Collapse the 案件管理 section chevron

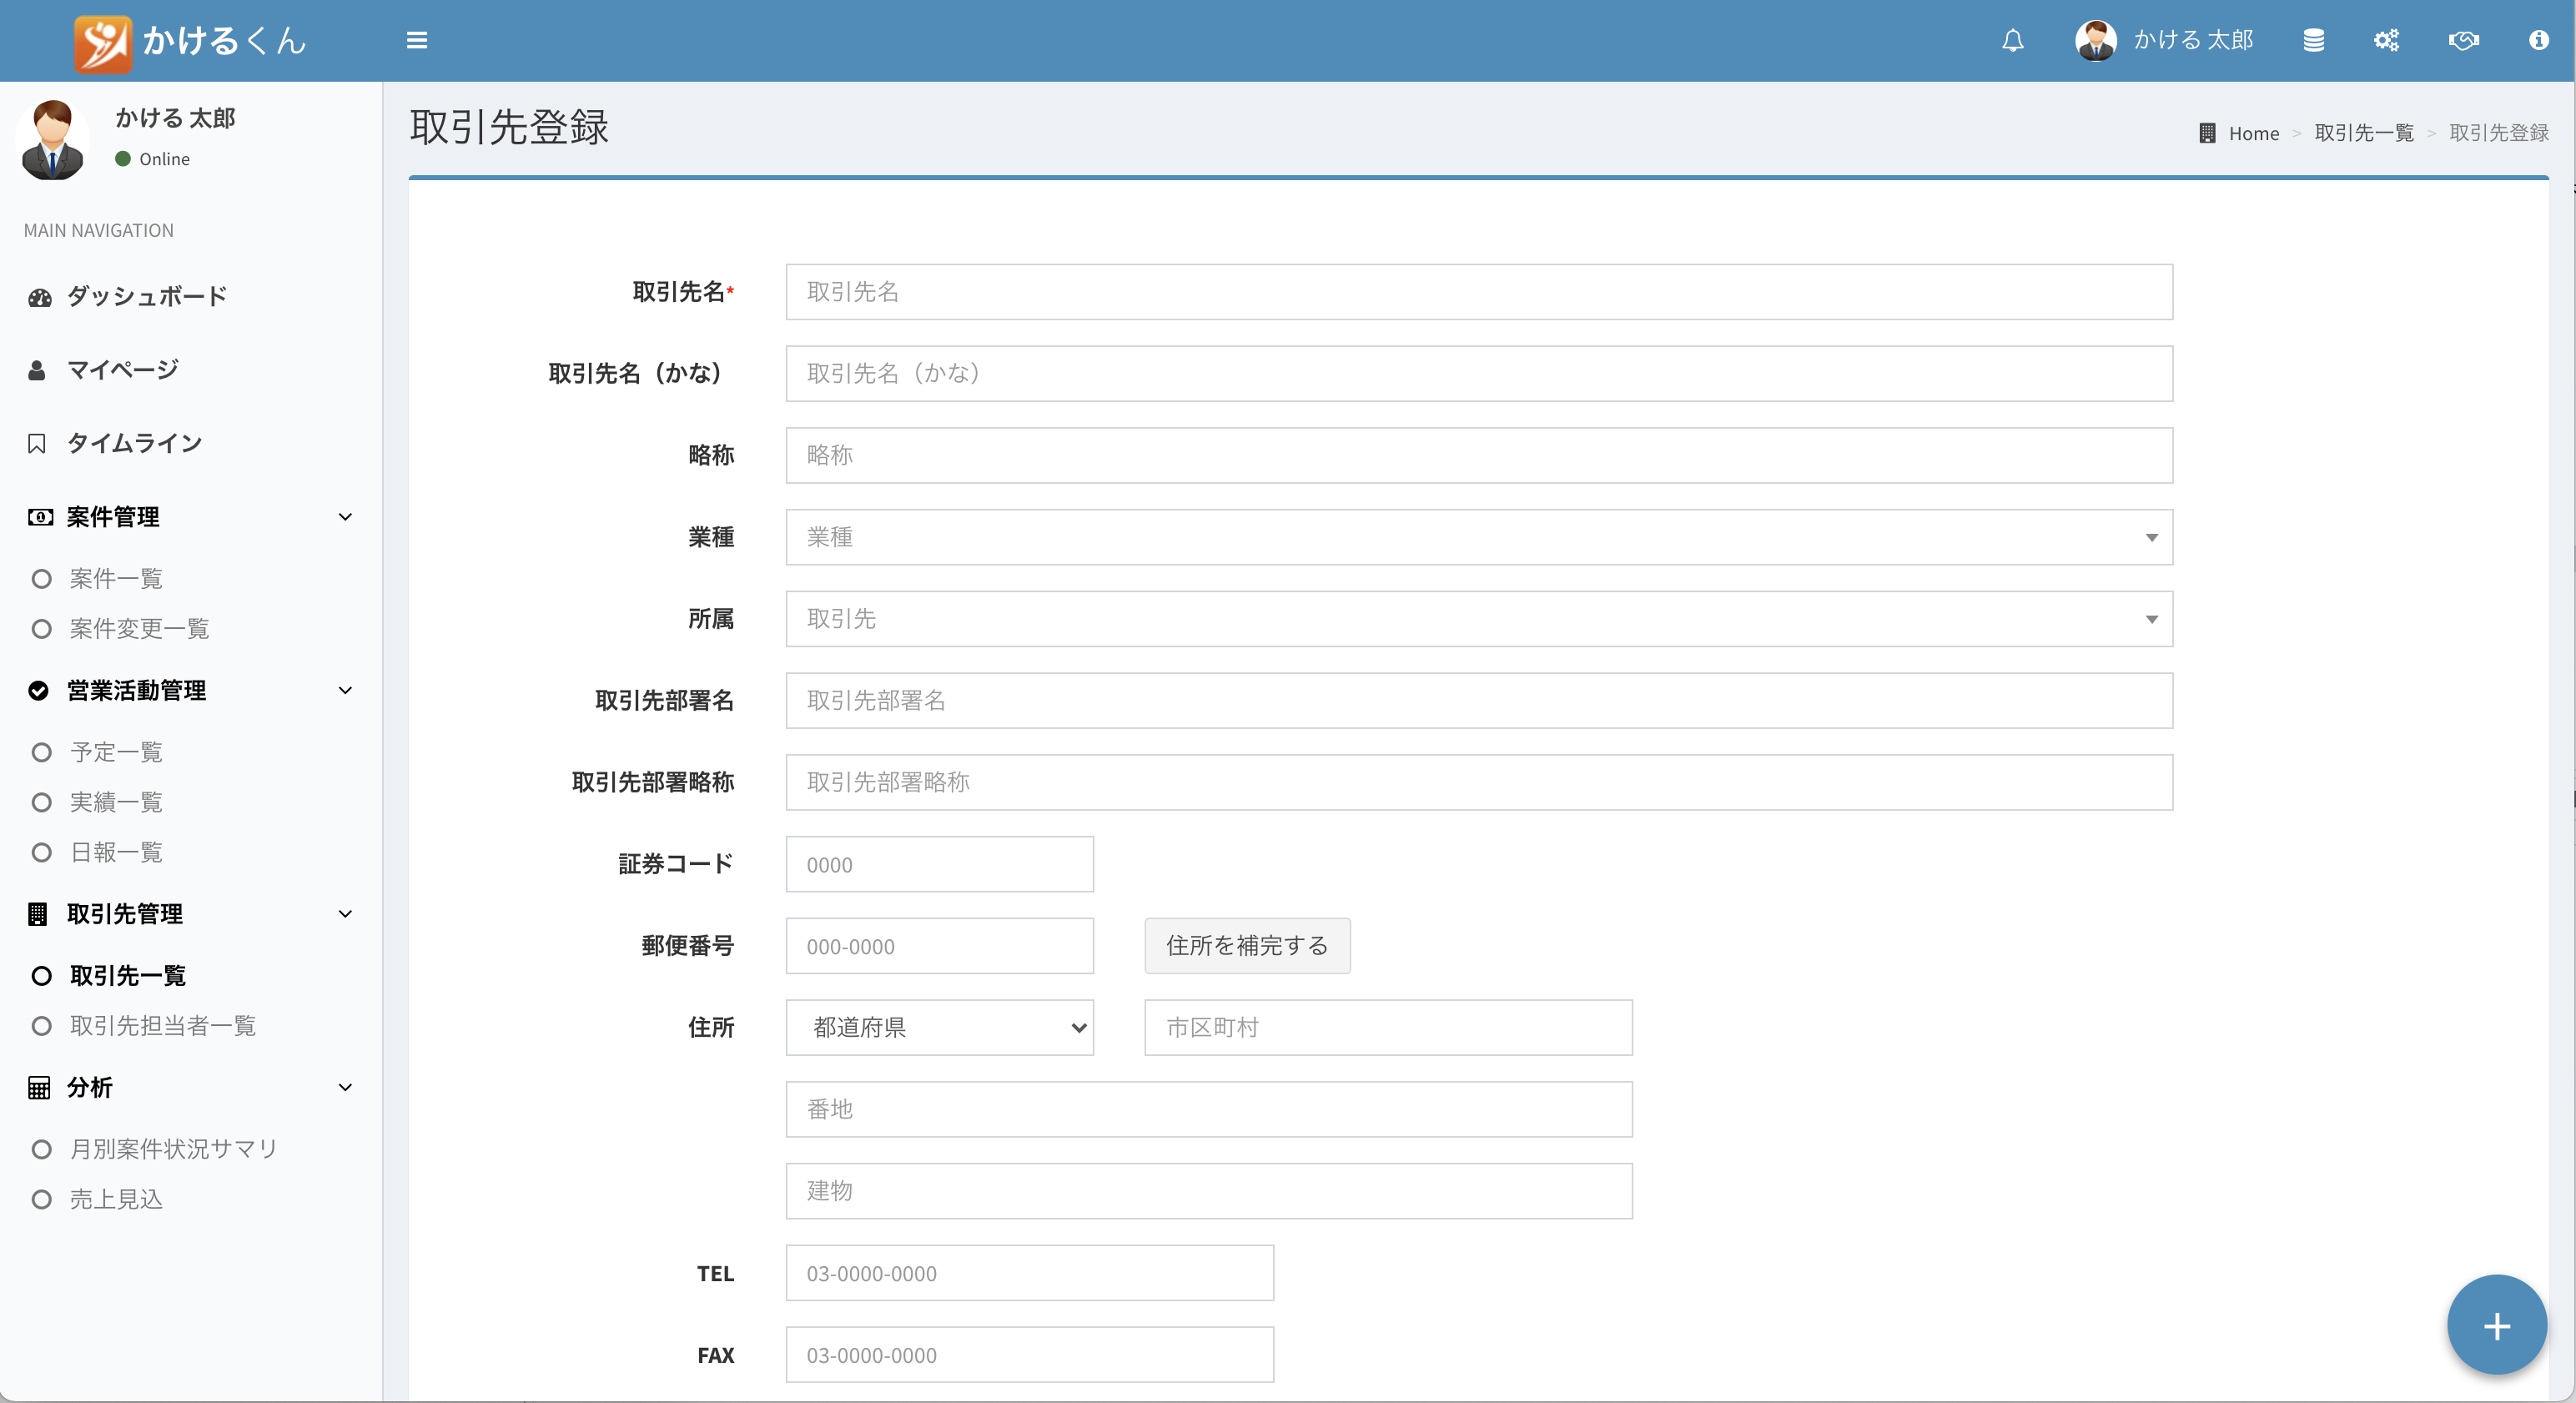pos(345,517)
